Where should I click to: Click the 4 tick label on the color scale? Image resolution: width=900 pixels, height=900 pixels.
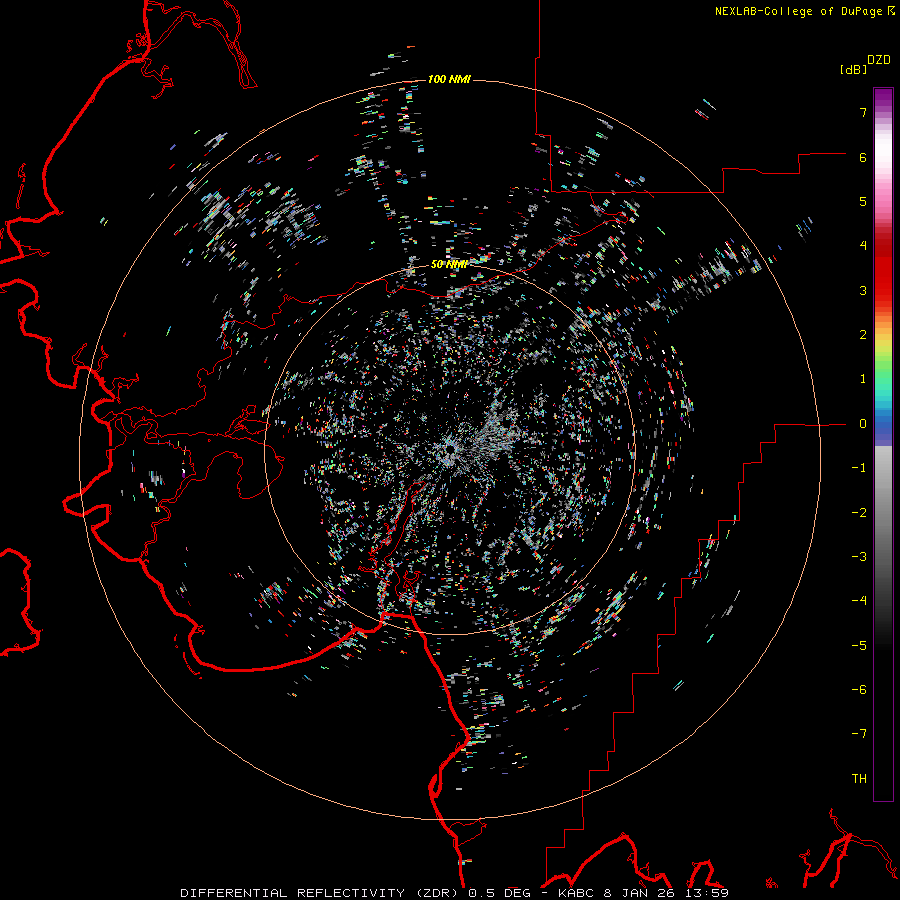click(862, 246)
